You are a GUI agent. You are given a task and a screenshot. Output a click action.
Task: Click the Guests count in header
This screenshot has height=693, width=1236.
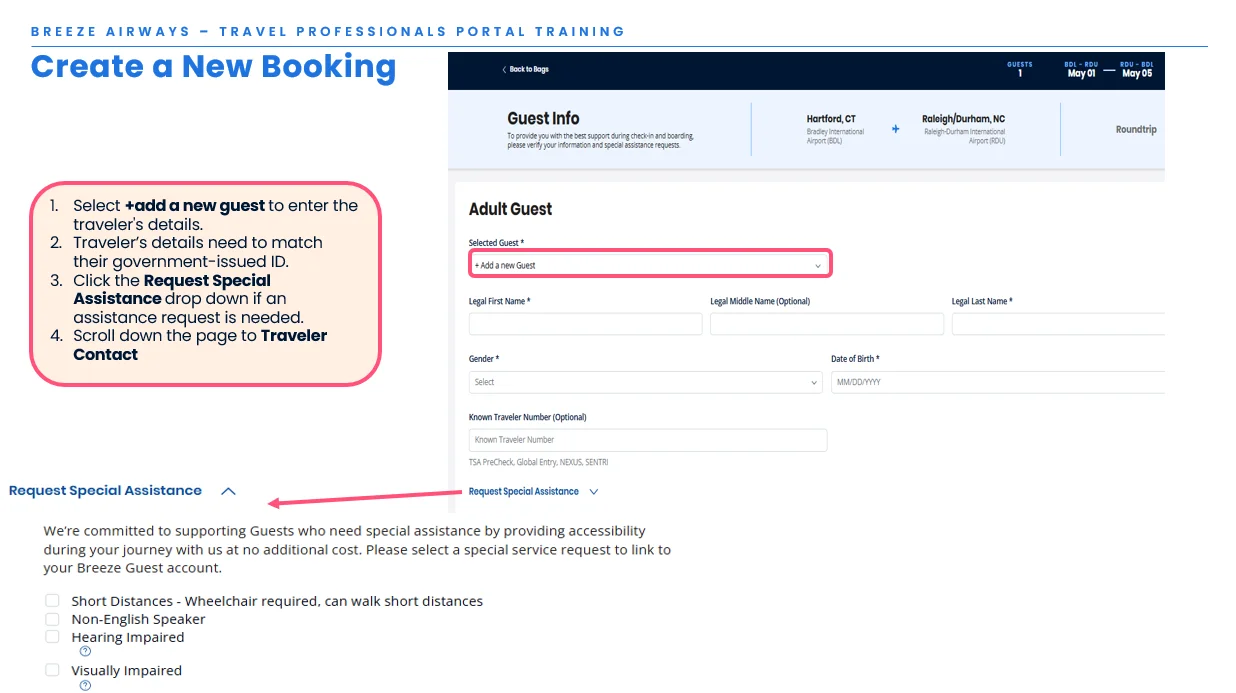coord(1020,69)
